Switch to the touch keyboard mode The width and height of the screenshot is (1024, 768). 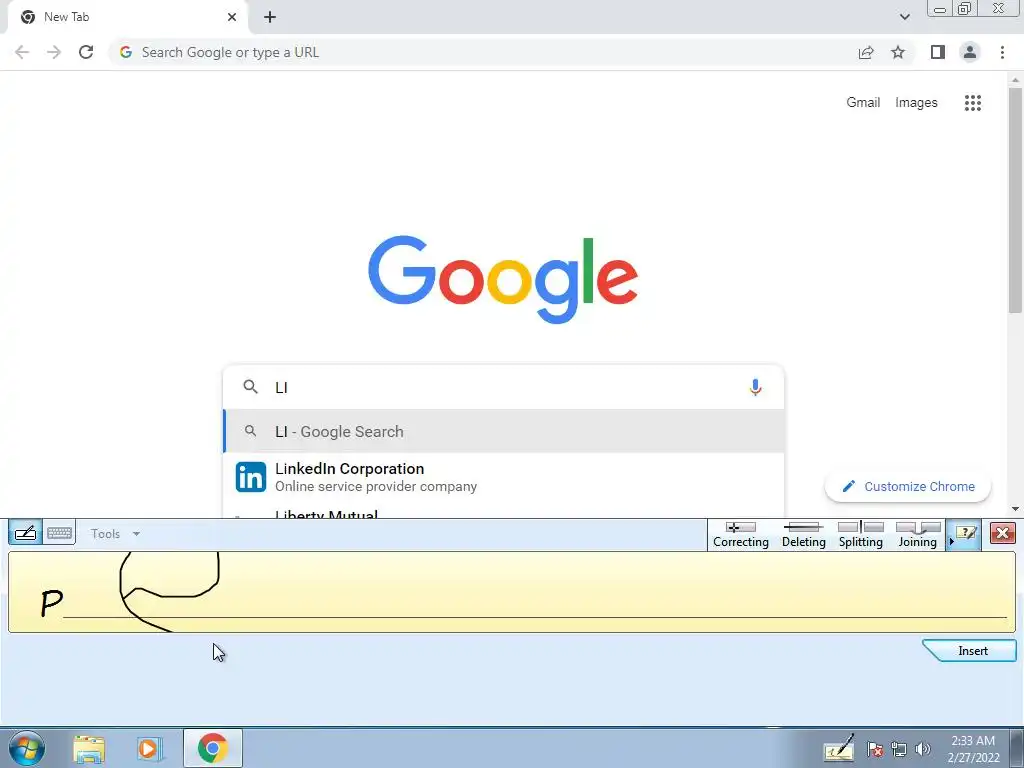pyautogui.click(x=59, y=533)
